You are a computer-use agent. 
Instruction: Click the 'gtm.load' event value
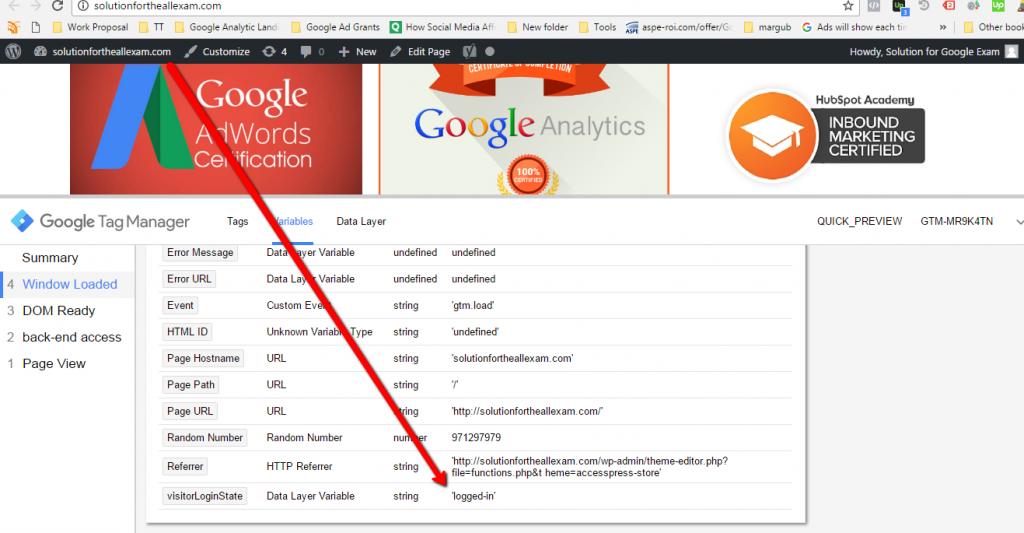point(473,306)
